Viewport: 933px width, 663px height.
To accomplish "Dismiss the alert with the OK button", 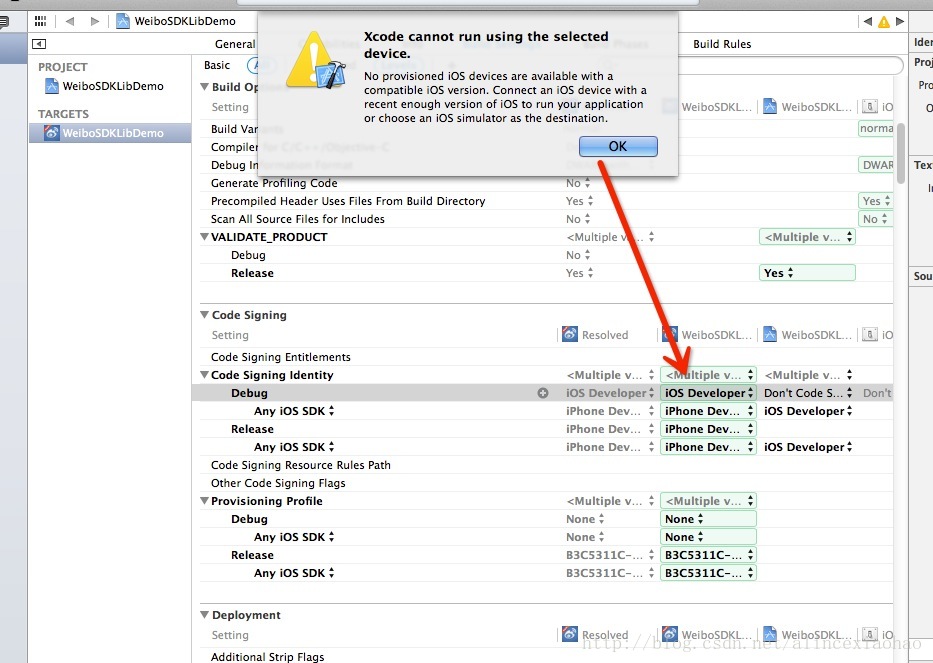I will tap(618, 146).
